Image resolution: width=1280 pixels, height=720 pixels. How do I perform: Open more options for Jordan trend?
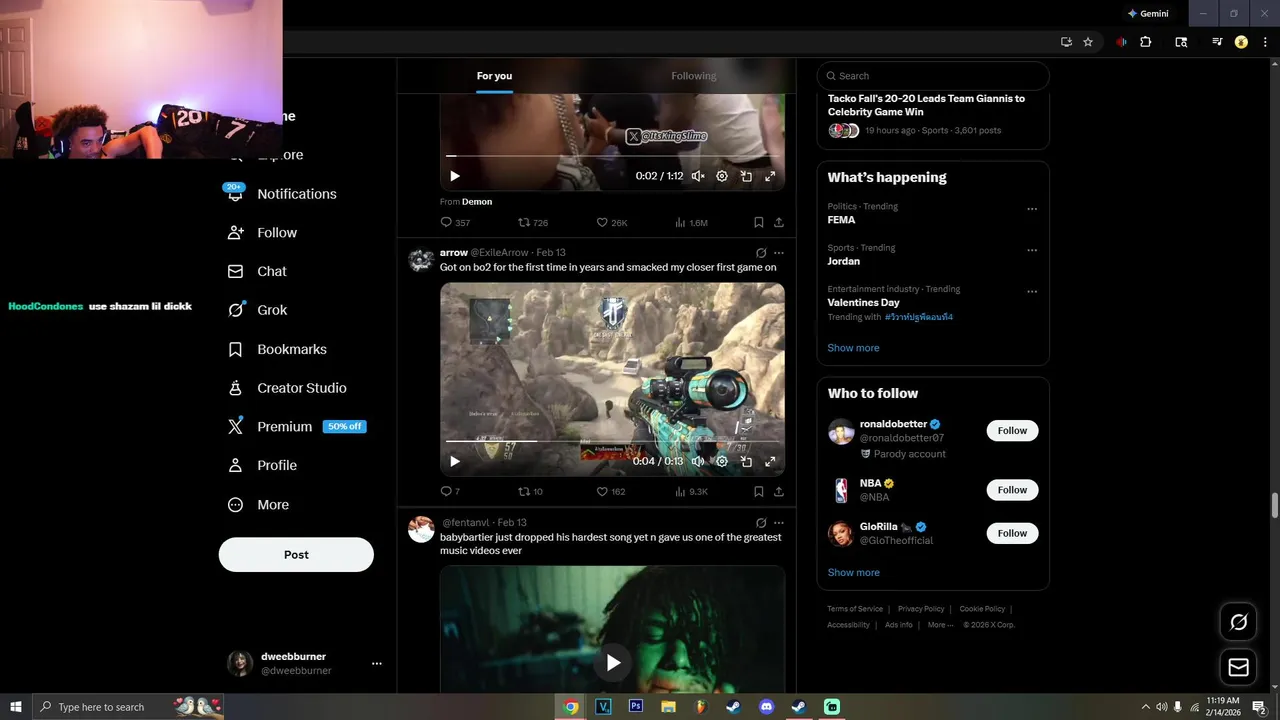(x=1032, y=250)
